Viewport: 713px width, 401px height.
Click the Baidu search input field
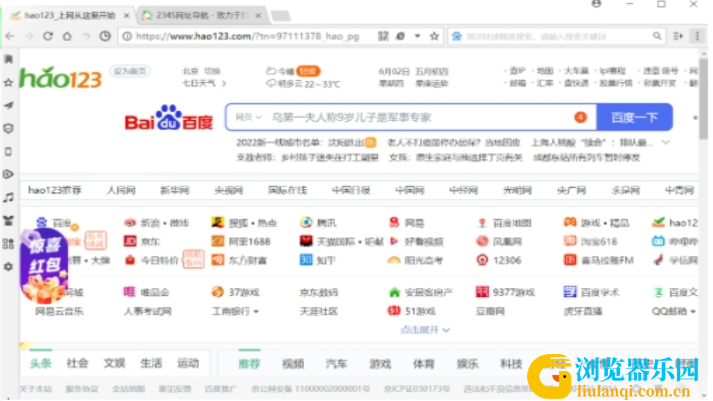point(411,117)
